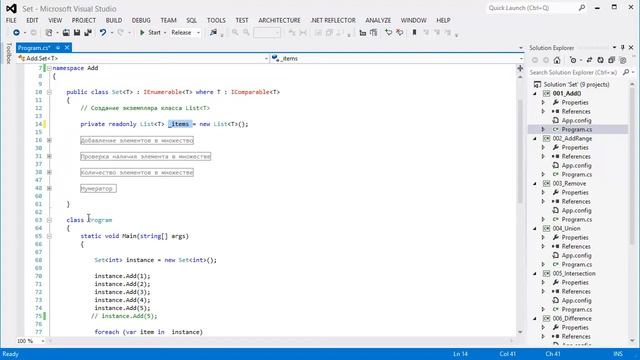Click the Solution Explorer Collapse All icon

[x=611, y=60]
